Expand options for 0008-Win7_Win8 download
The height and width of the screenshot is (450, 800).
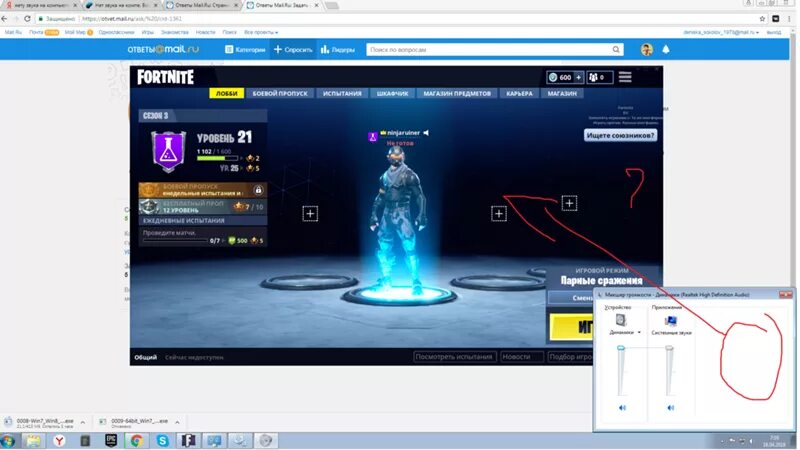click(82, 422)
